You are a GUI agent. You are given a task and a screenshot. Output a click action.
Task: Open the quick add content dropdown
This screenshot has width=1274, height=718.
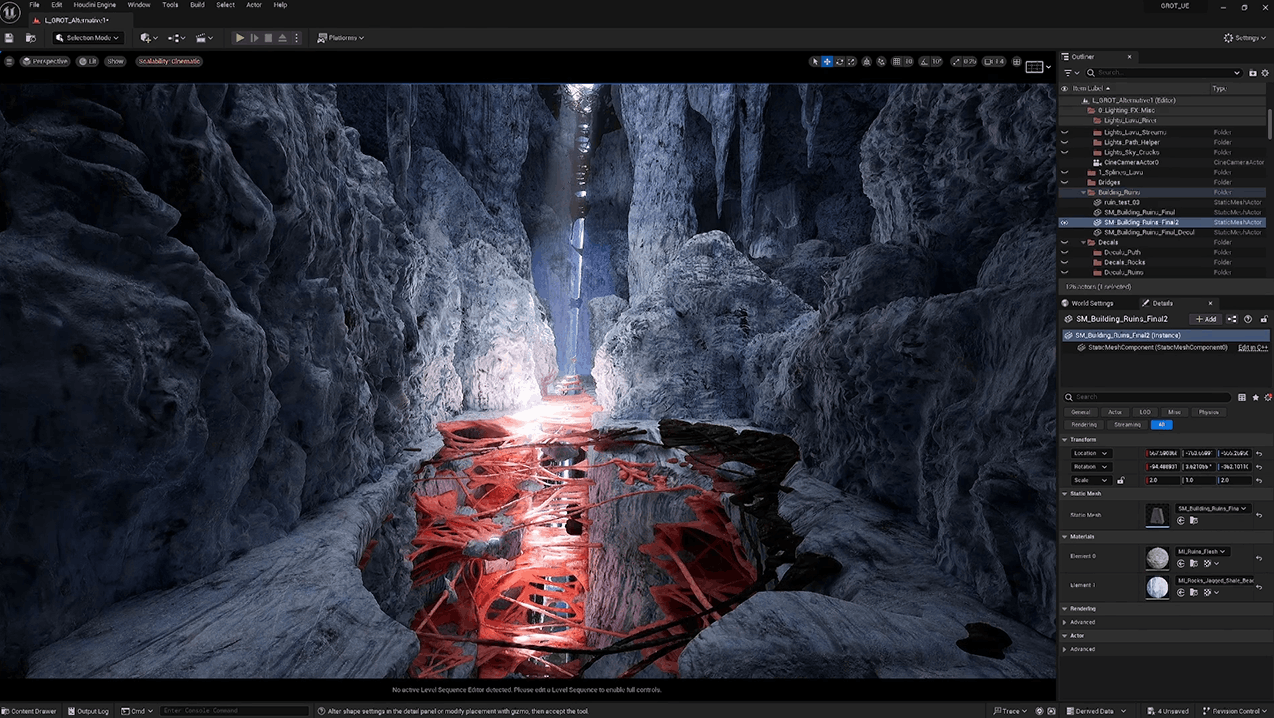(x=148, y=38)
